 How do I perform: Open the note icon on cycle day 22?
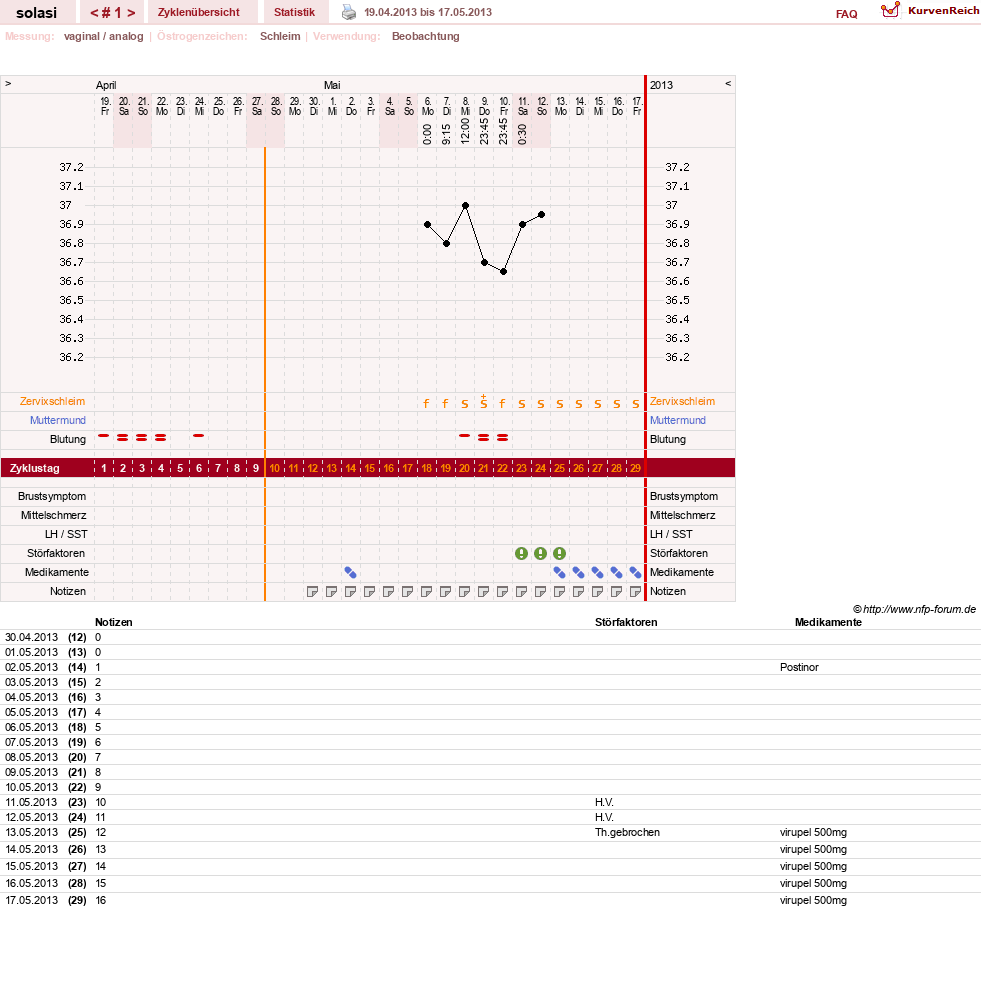(x=502, y=592)
